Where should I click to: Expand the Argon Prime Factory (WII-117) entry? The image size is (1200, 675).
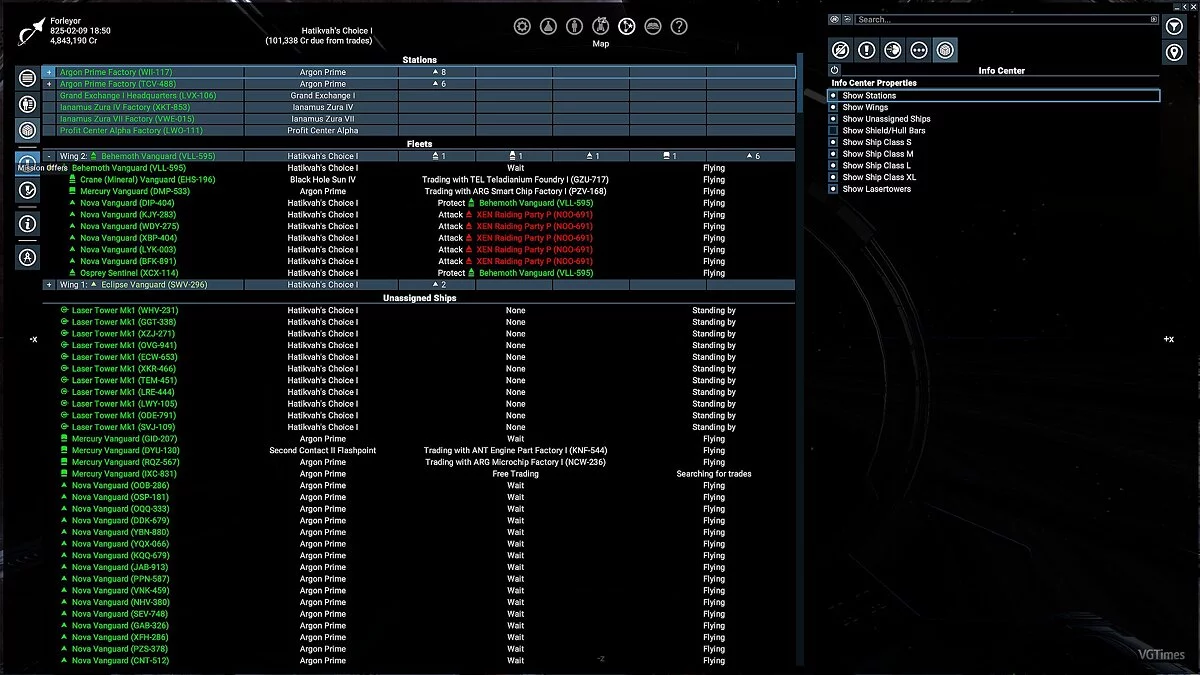point(47,72)
